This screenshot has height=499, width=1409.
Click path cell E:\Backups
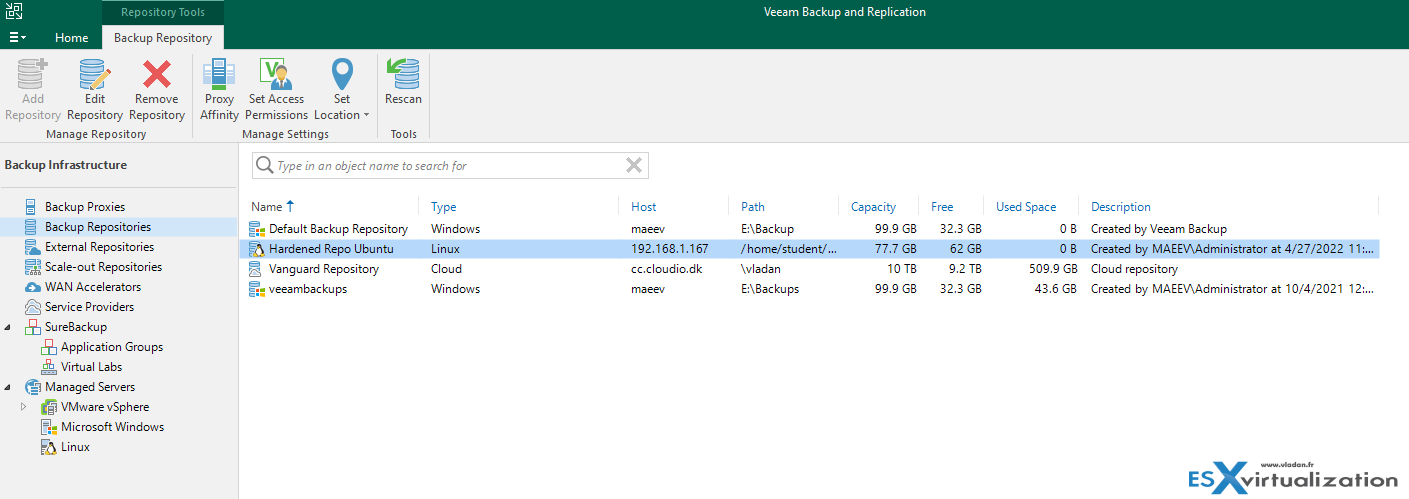click(770, 289)
